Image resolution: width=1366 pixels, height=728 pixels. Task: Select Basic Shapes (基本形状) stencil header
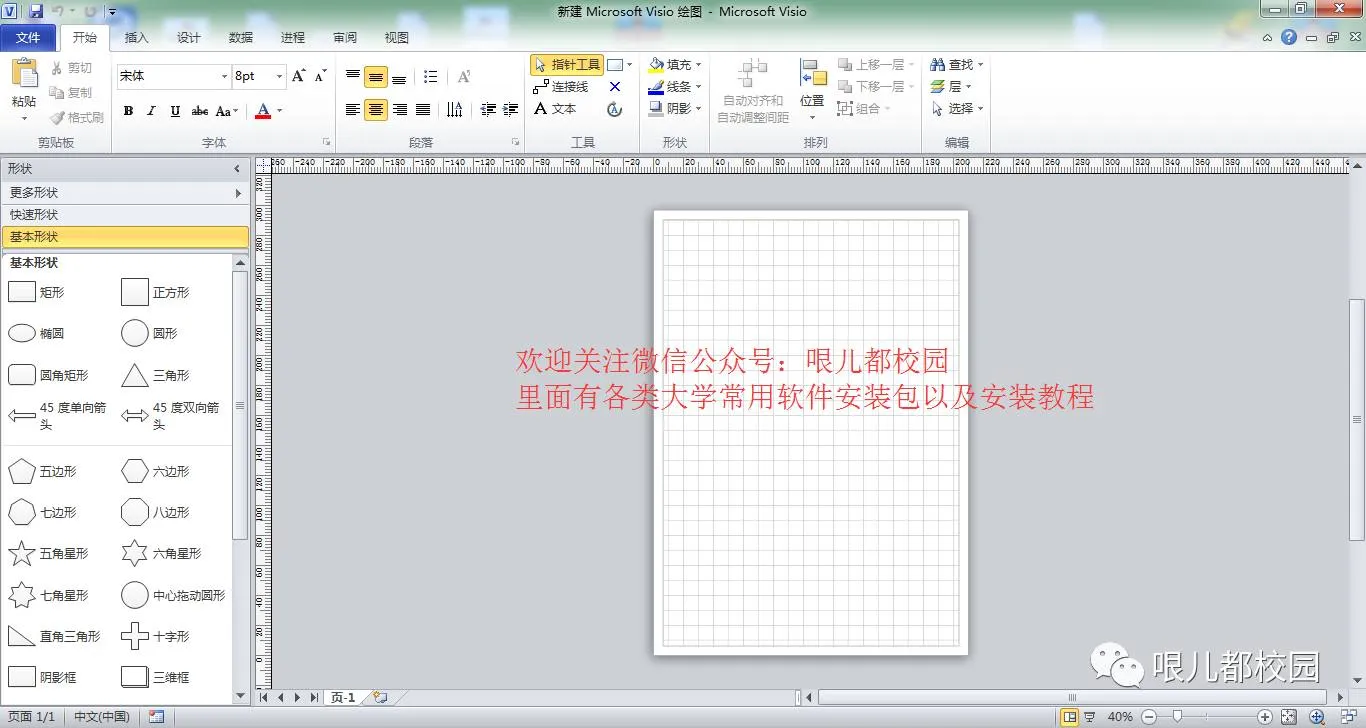point(125,237)
